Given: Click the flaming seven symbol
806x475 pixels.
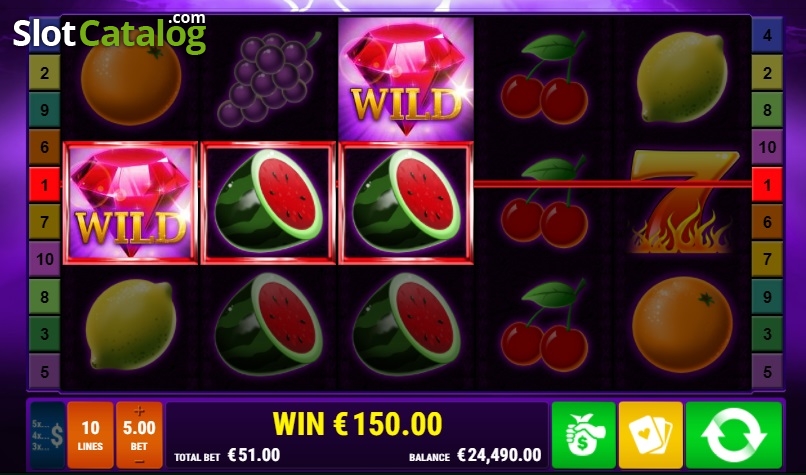Looking at the screenshot, I should (682, 202).
